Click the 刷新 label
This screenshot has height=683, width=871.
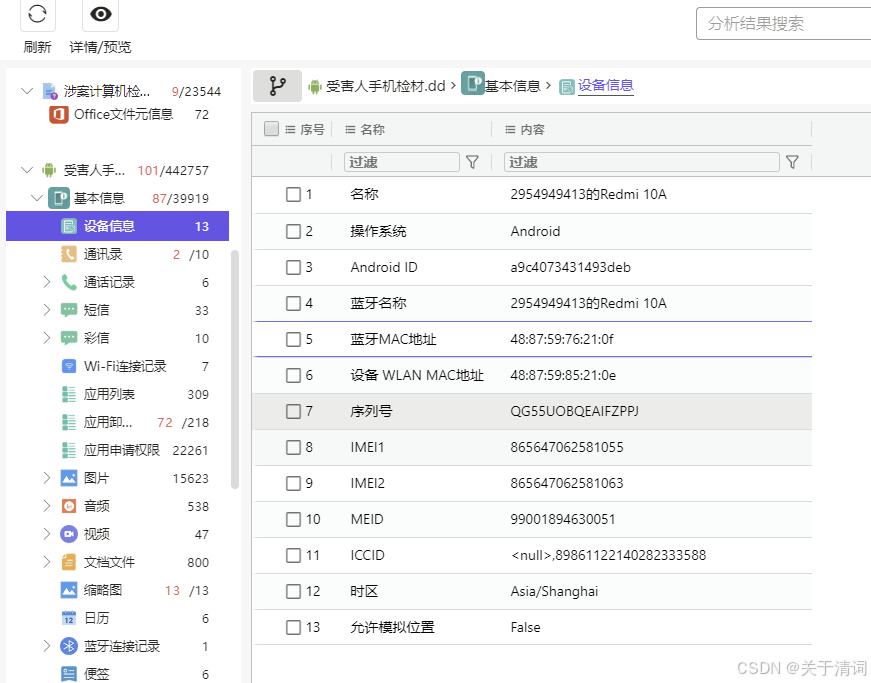point(37,47)
